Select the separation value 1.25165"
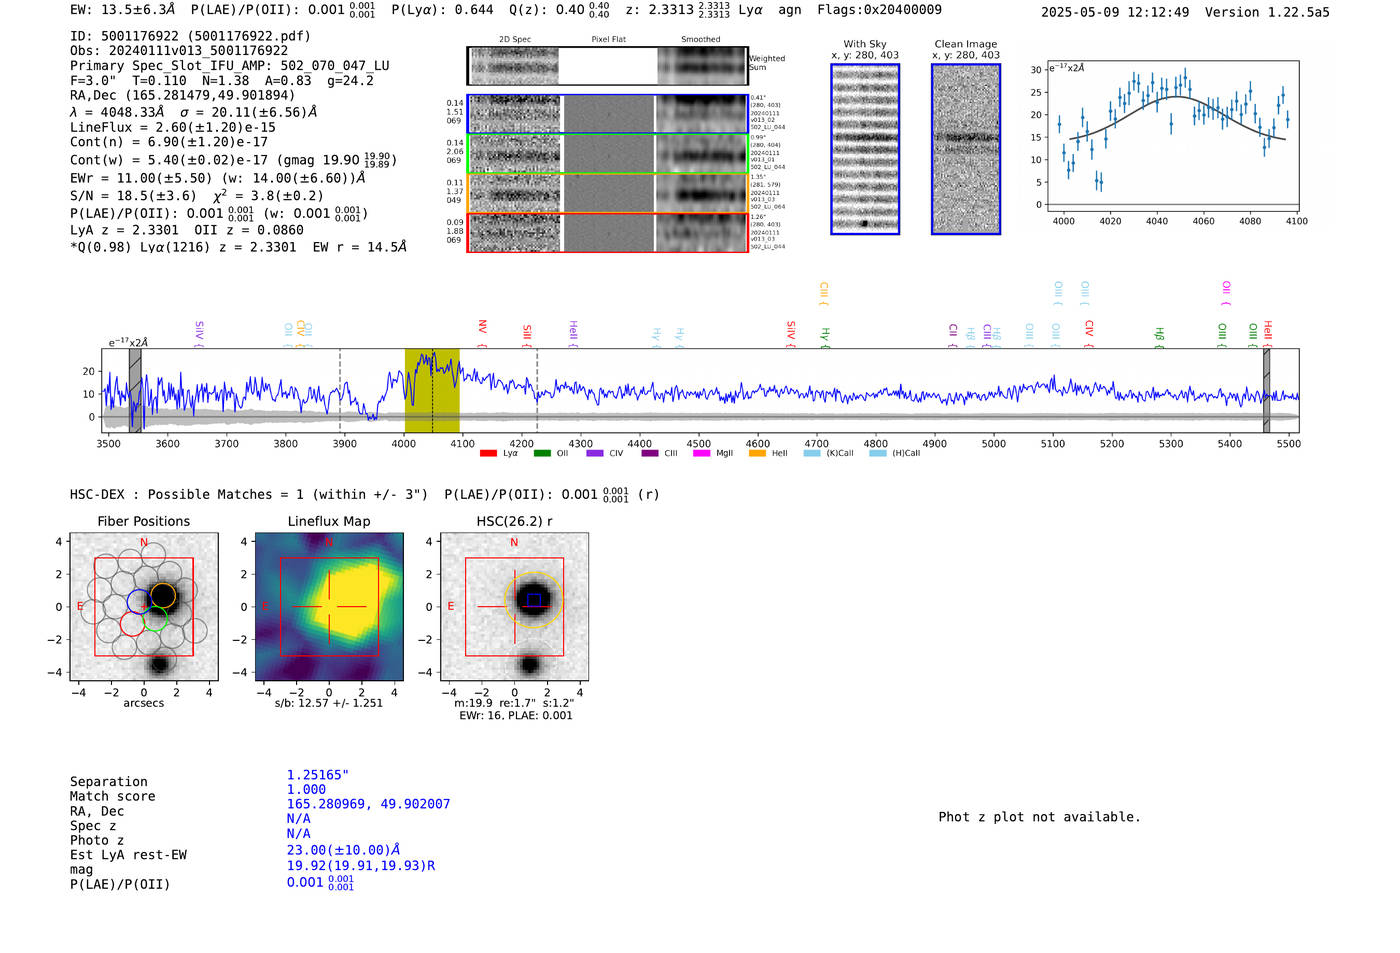The width and height of the screenshot is (1400, 953). [x=318, y=775]
